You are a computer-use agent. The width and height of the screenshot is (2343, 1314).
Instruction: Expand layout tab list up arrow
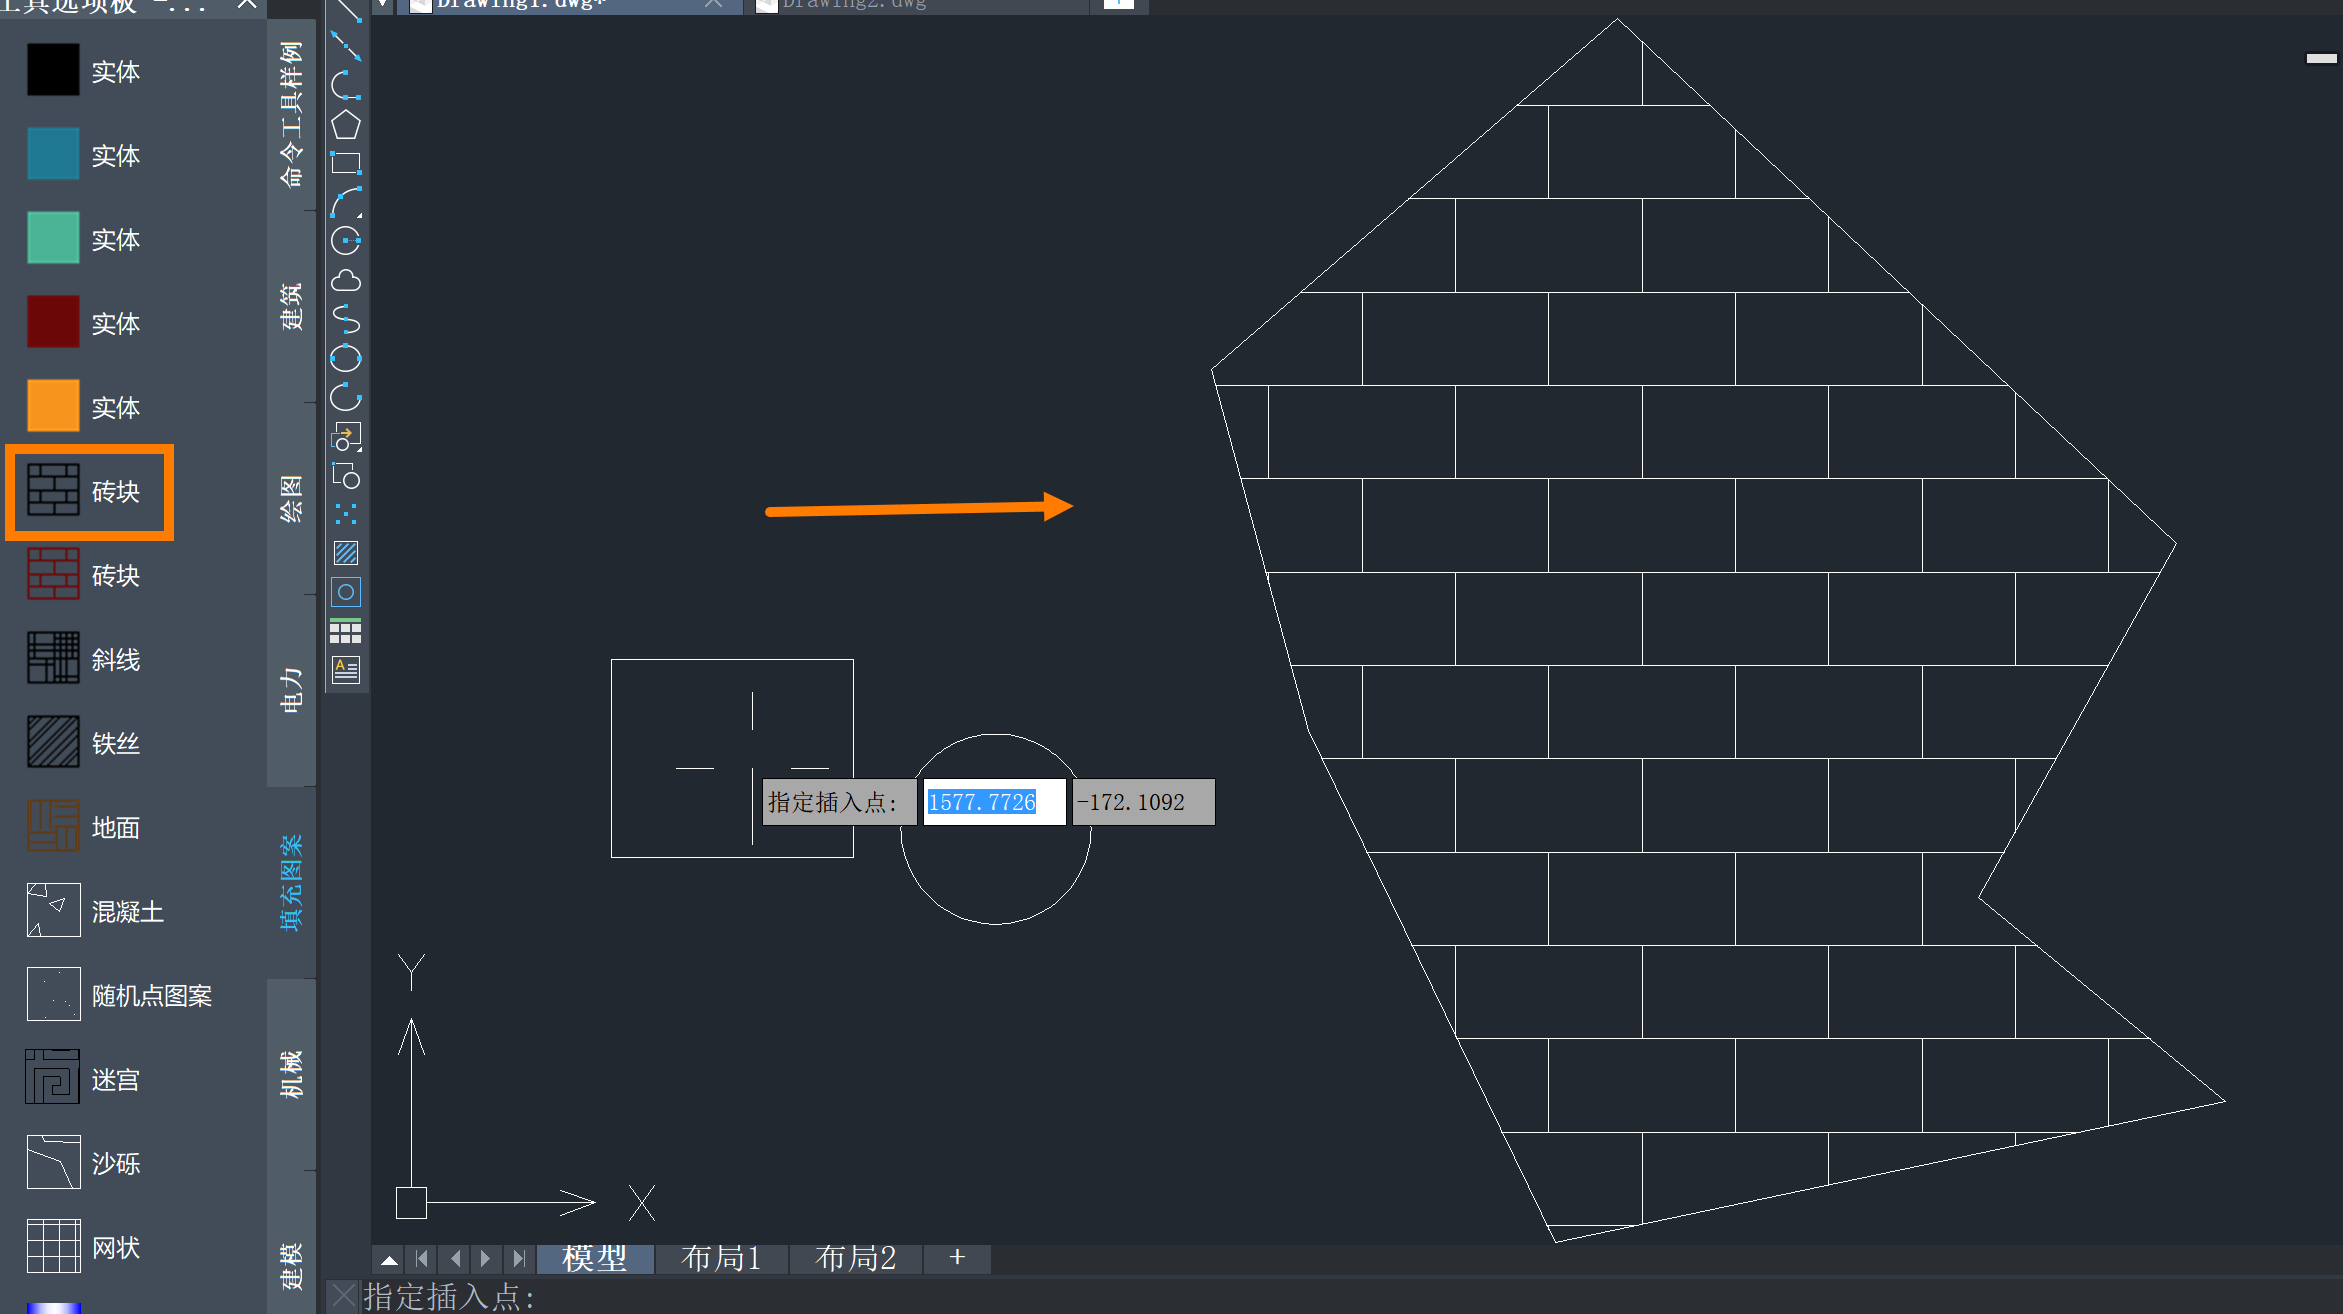[x=389, y=1259]
